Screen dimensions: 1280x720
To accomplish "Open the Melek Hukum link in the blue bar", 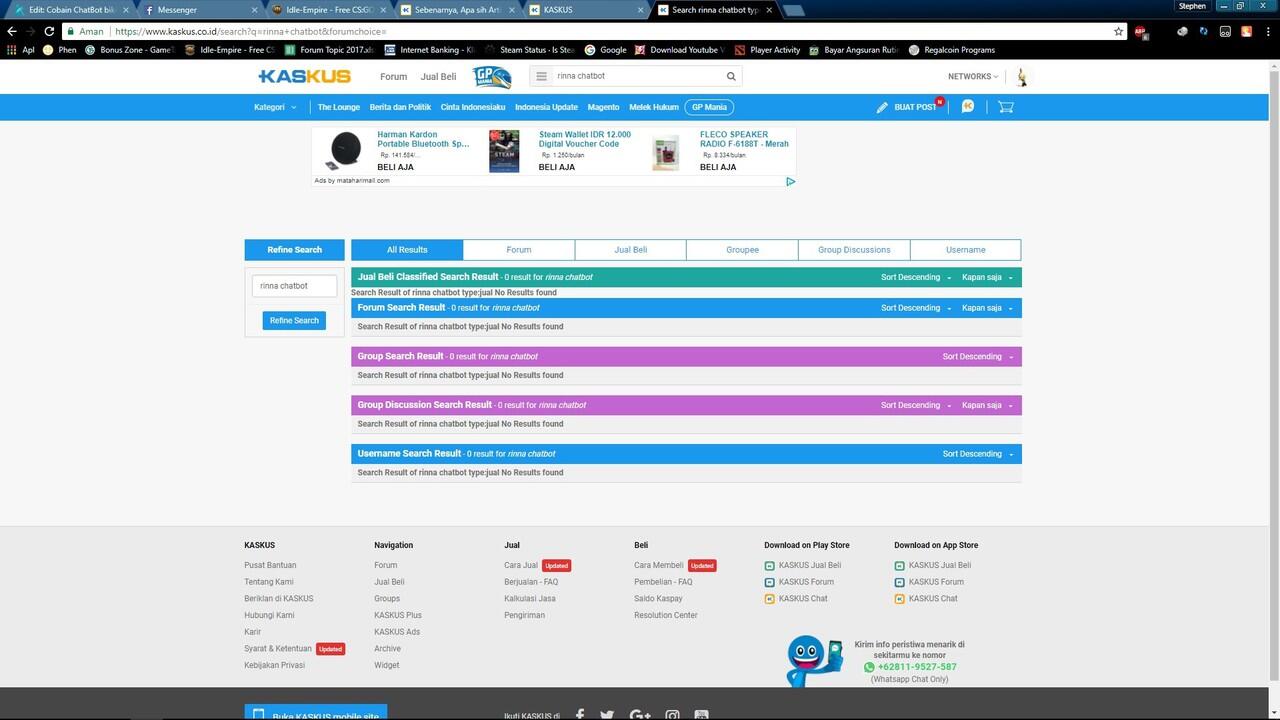I will 654,107.
